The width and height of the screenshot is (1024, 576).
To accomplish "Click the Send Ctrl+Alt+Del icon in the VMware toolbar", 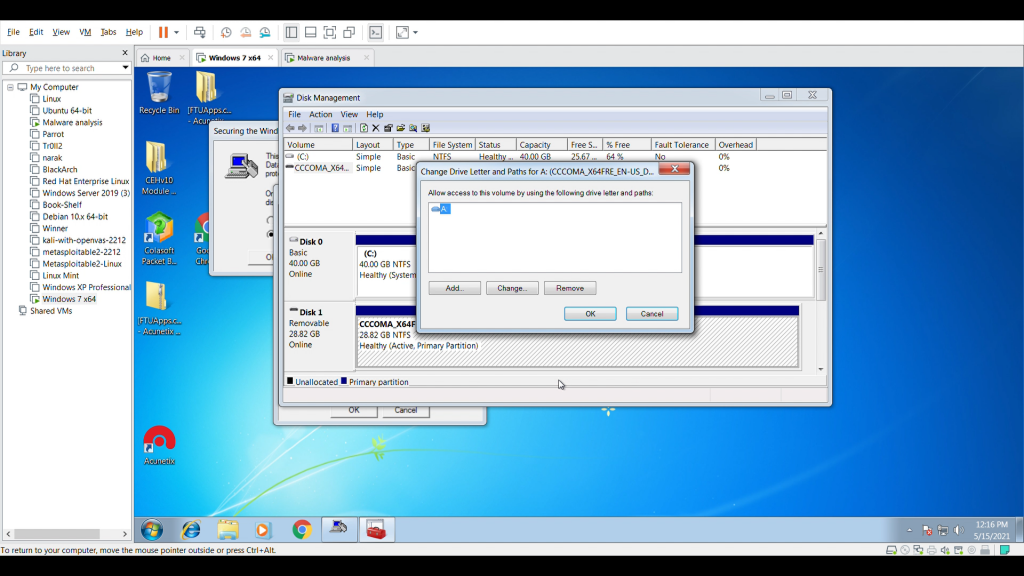I will pos(200,32).
